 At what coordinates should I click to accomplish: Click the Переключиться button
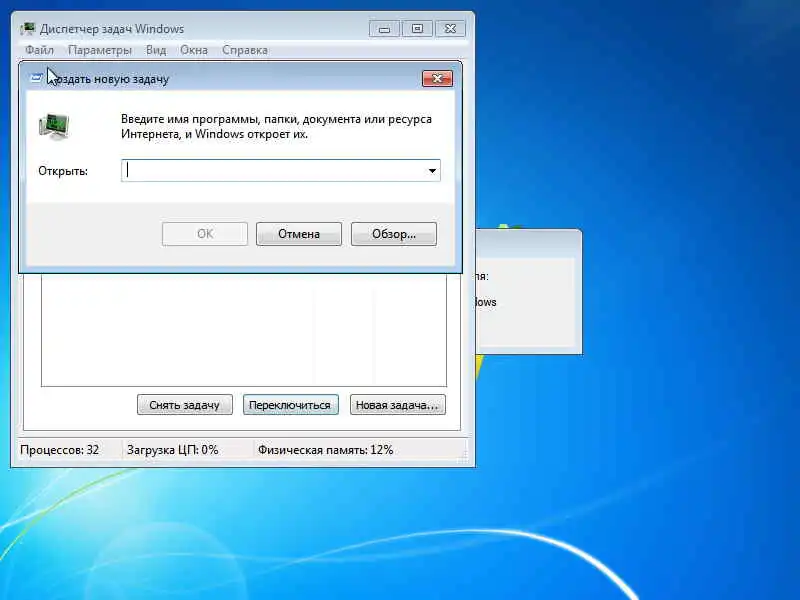pyautogui.click(x=290, y=405)
